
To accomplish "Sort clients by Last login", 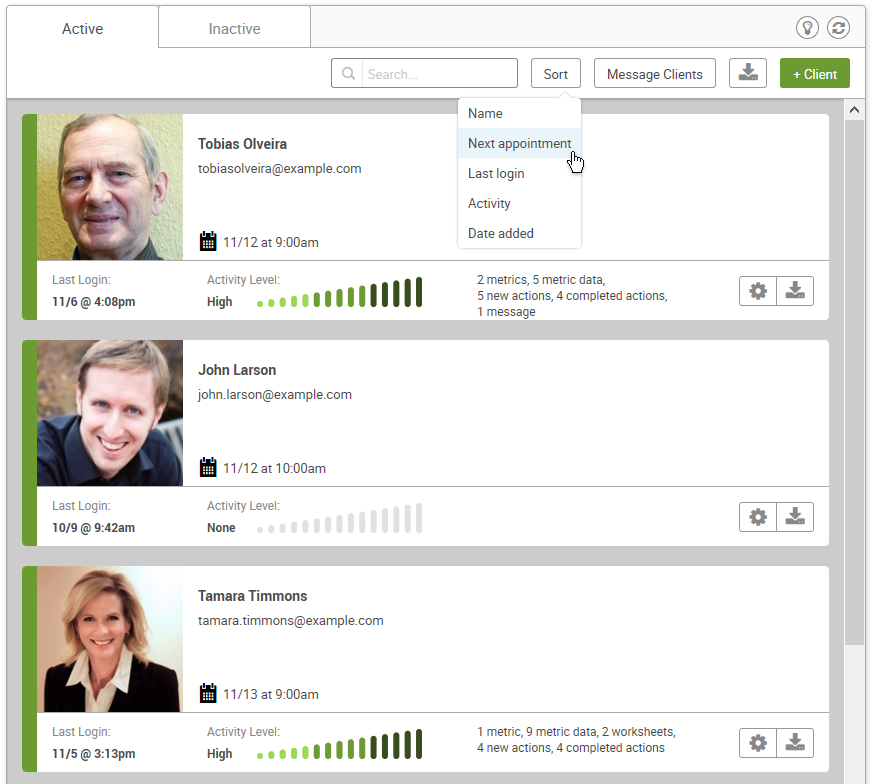I will coord(519,174).
